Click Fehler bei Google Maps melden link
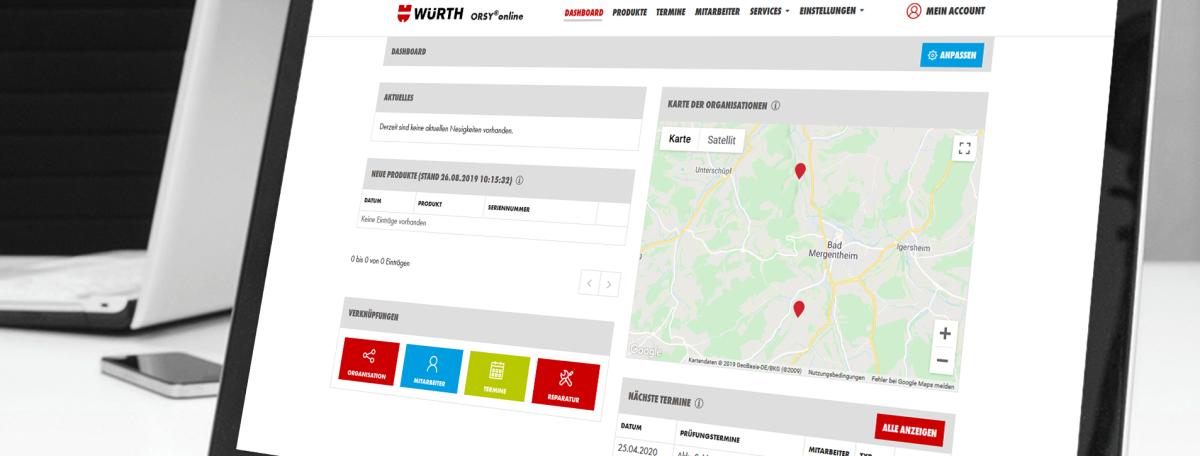The height and width of the screenshot is (456, 1200). pyautogui.click(x=912, y=385)
